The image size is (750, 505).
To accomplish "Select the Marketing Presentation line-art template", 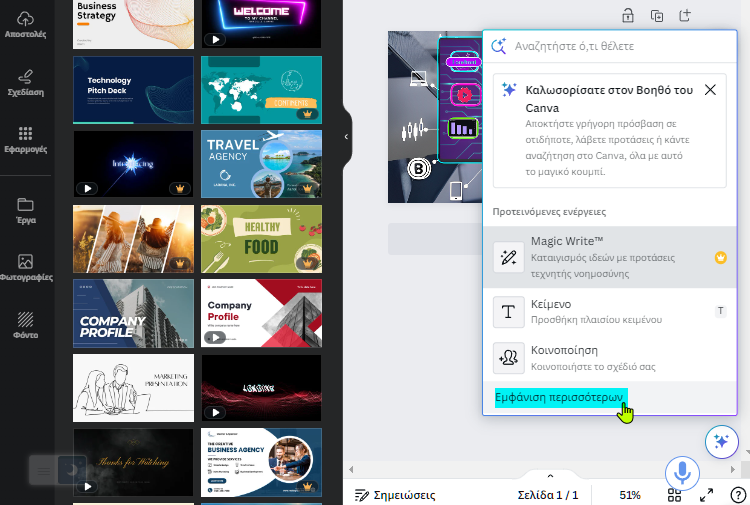I will [x=133, y=388].
